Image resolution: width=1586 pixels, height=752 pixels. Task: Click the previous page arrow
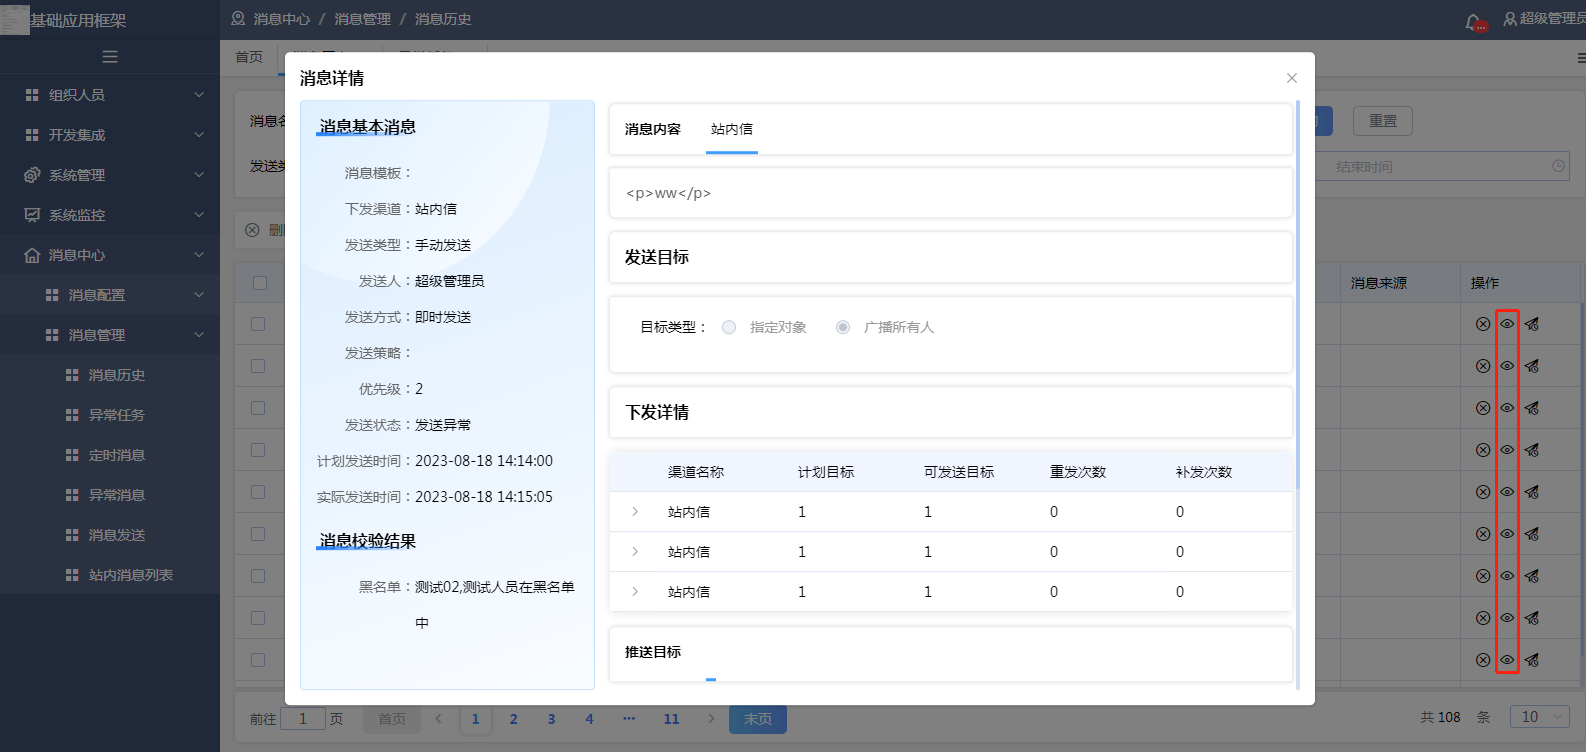coord(438,719)
